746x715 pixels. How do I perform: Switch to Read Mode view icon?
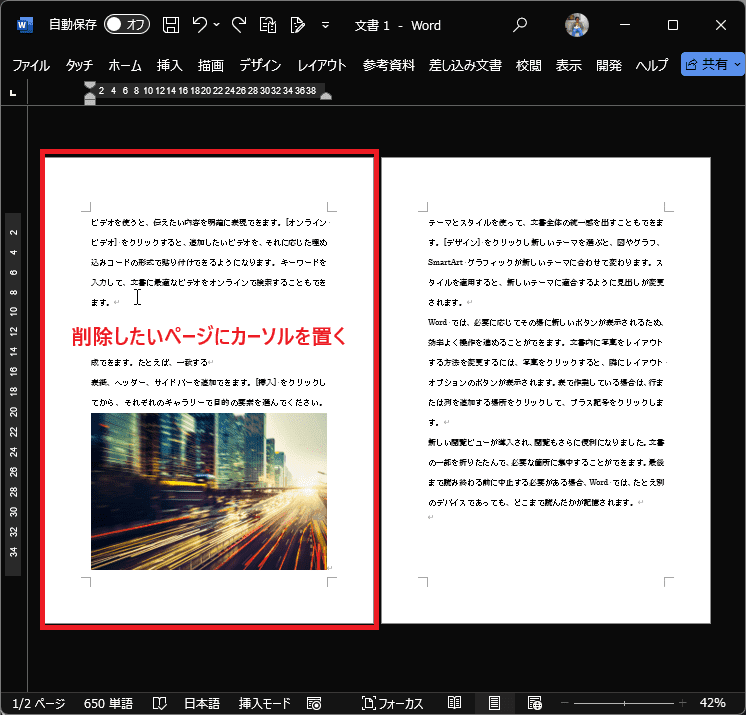tap(455, 703)
